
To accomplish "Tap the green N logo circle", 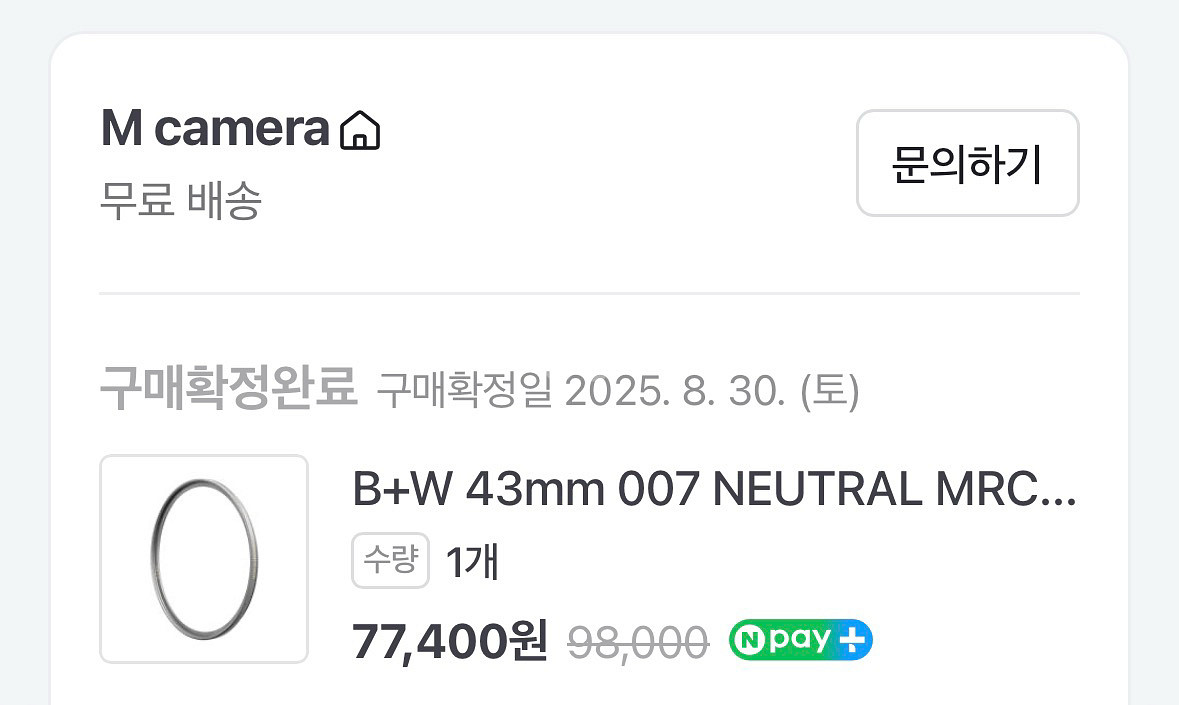I will point(749,640).
